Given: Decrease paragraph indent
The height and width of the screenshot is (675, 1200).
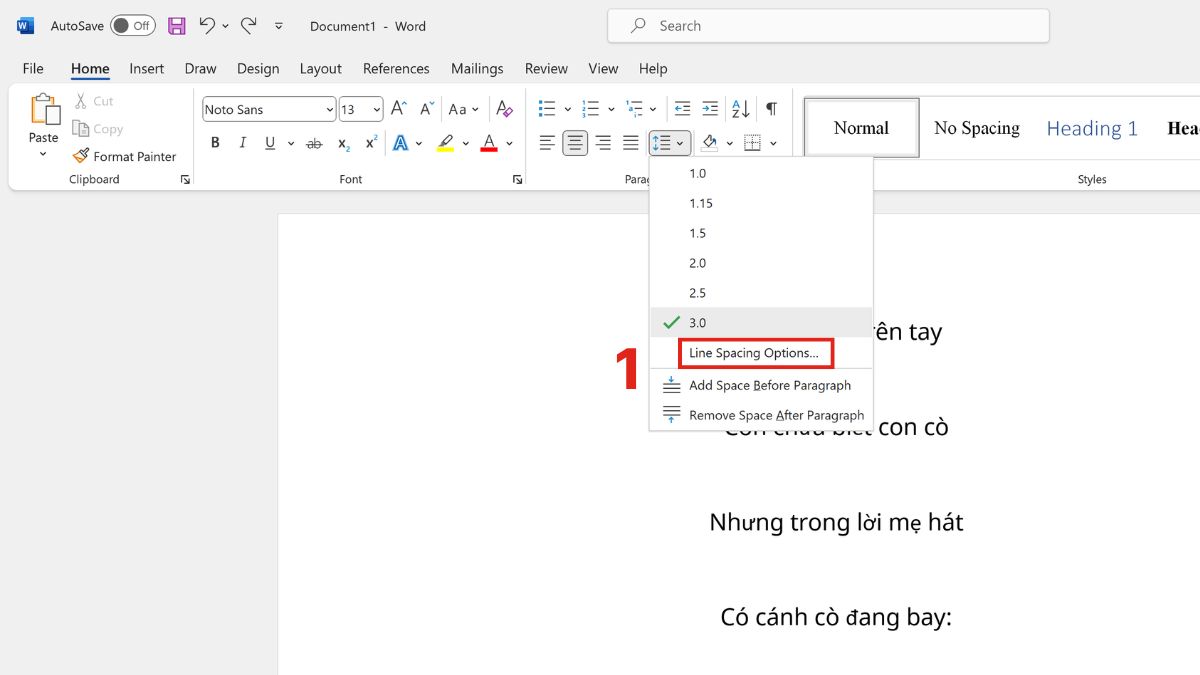Looking at the screenshot, I should pyautogui.click(x=682, y=109).
